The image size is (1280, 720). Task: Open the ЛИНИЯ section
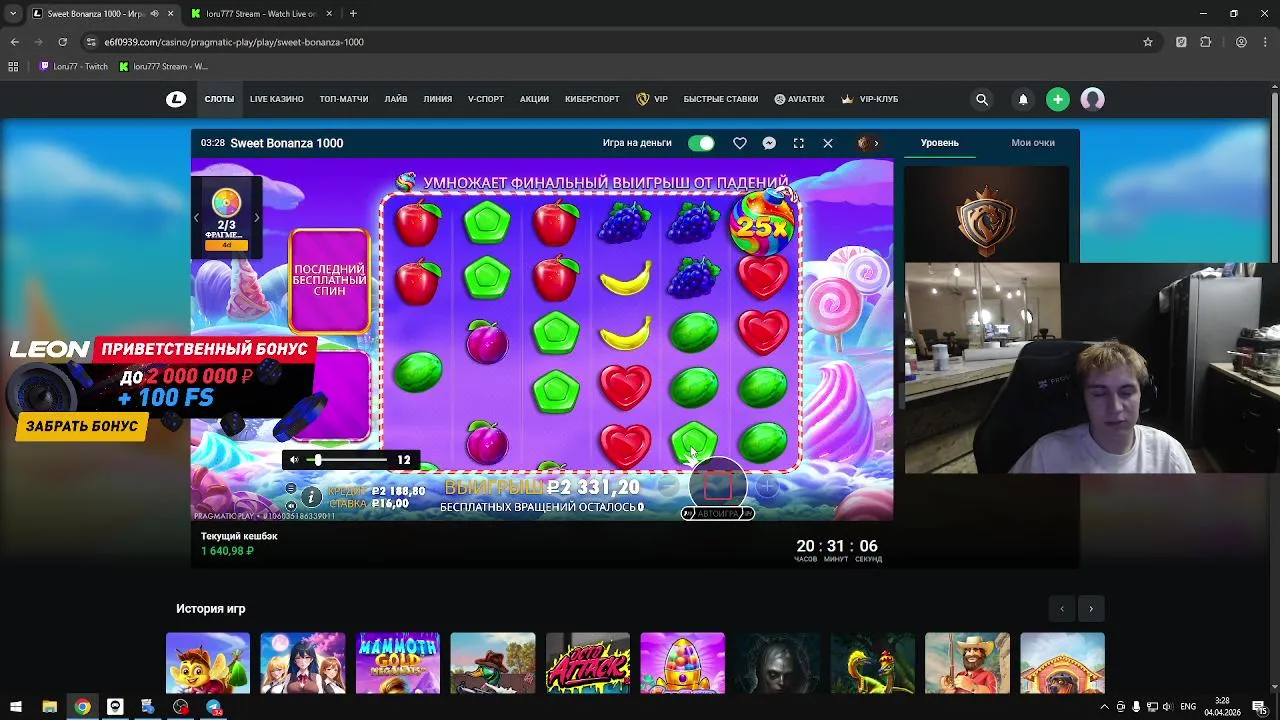pos(438,99)
